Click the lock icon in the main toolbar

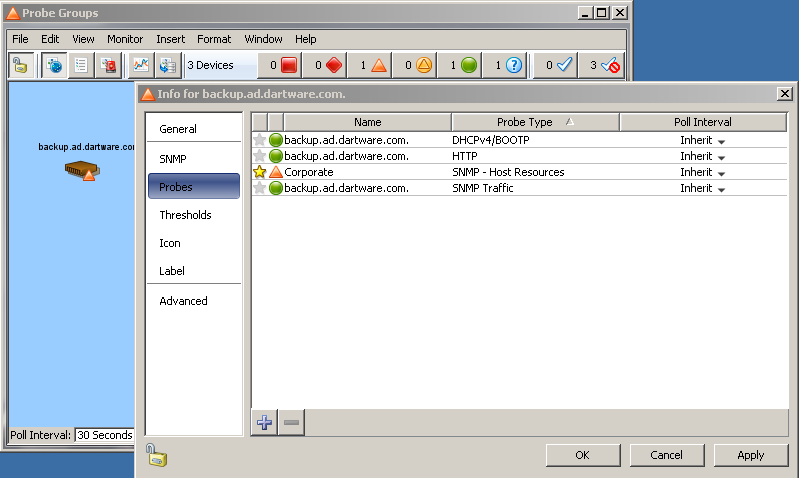(20, 65)
